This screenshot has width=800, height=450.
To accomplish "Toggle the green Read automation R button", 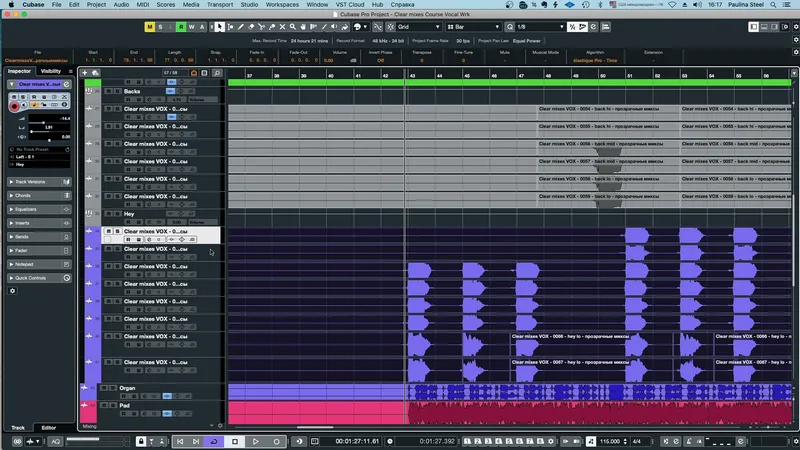I will 181,27.
